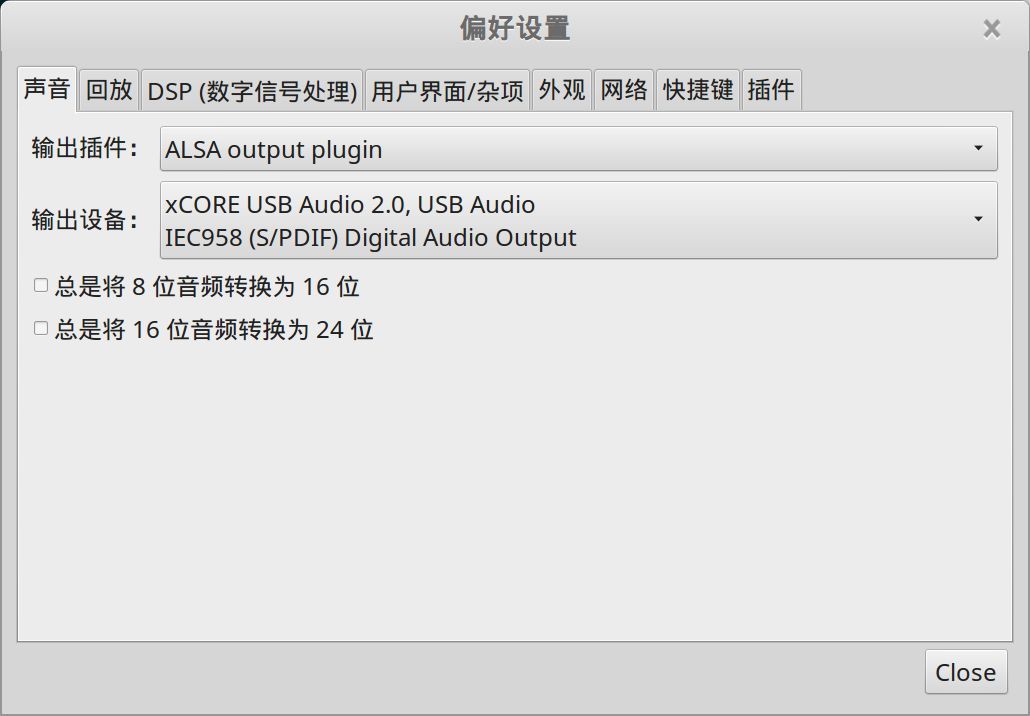Screen dimensions: 1030x716
Task: Close the preferences window with the X icon
Action: click(991, 29)
